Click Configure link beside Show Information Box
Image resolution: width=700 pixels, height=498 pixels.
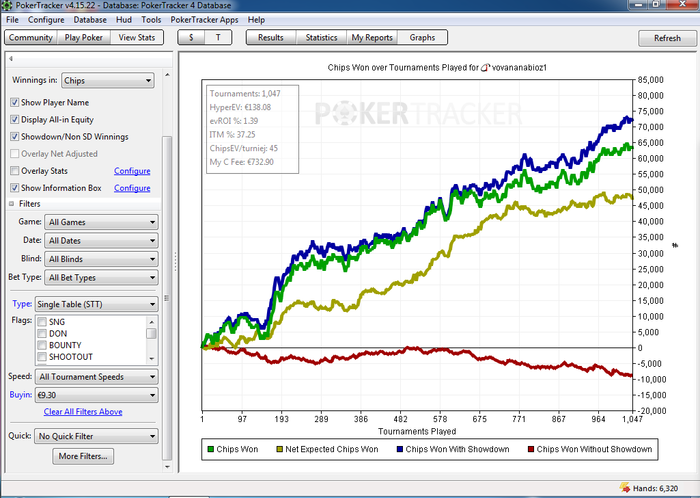click(x=132, y=188)
